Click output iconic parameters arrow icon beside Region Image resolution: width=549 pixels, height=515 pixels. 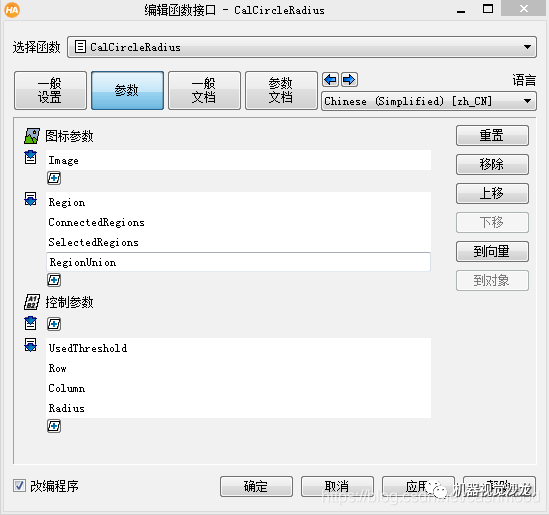[30, 199]
